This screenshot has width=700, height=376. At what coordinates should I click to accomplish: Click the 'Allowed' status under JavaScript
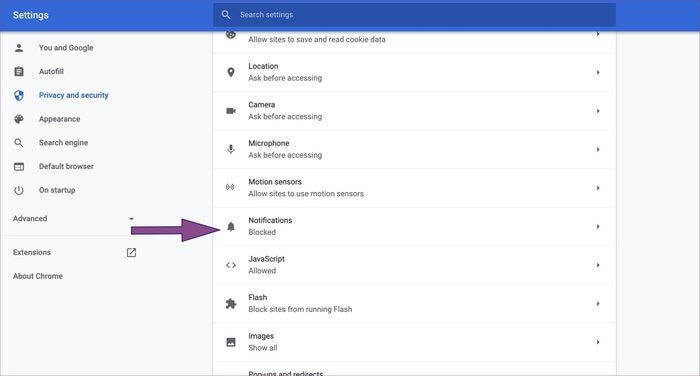262,271
